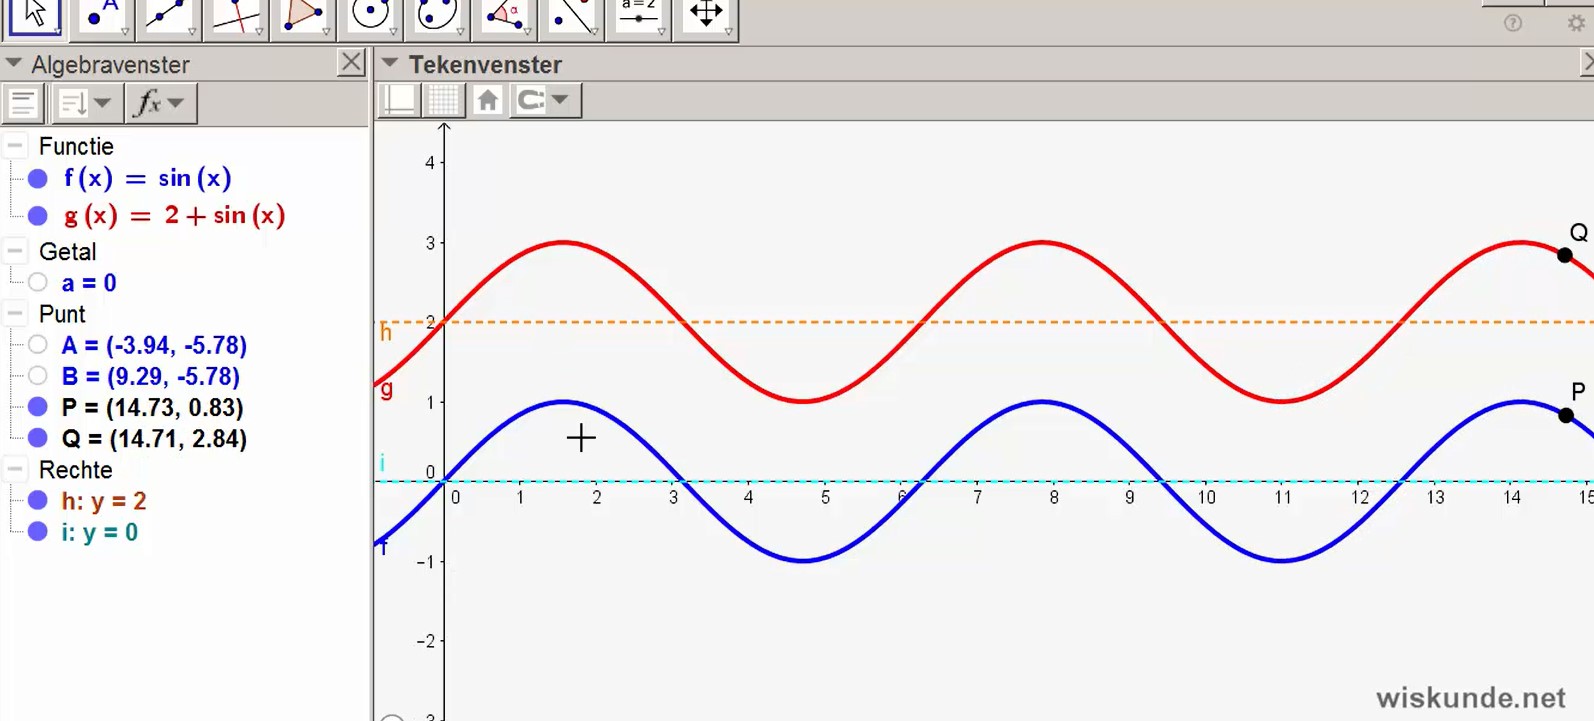Select the i: y = 0 entry

(100, 532)
